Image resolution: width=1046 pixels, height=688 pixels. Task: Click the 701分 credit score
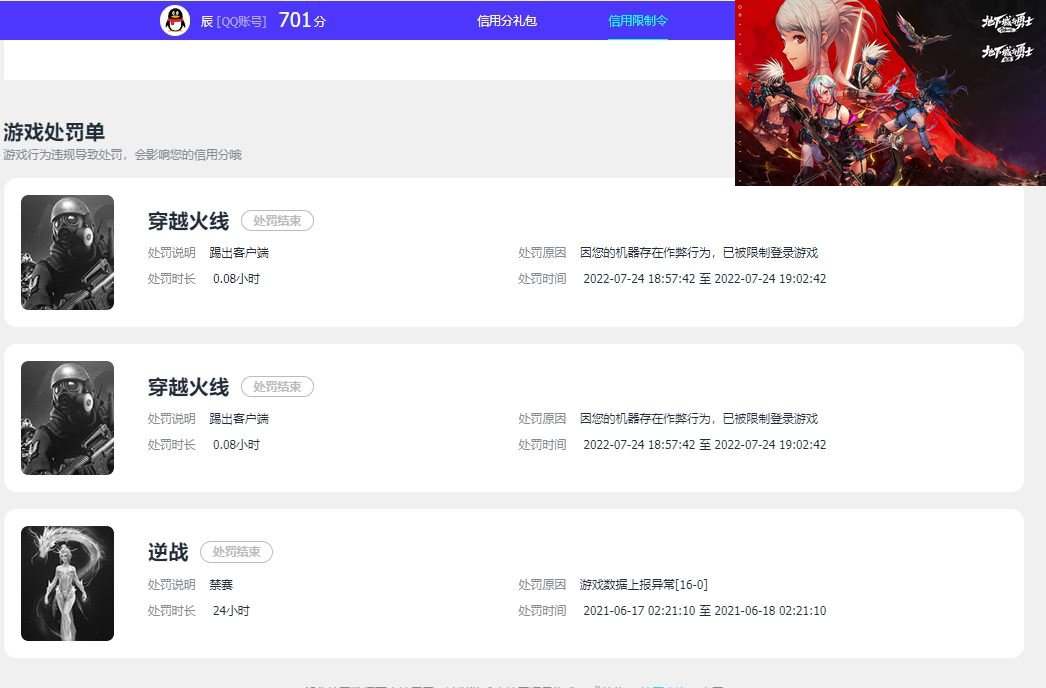click(x=302, y=20)
